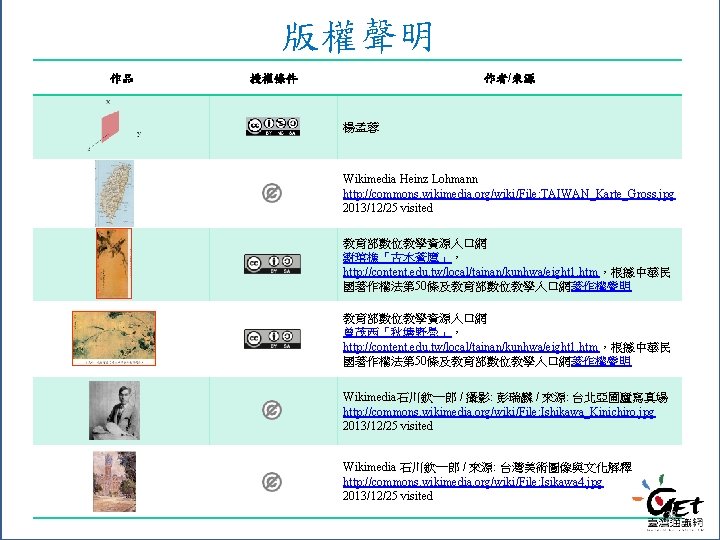
Task: Click the Wikimedia 石川欽一郎 / 攝影 credit line
Action: [505, 397]
